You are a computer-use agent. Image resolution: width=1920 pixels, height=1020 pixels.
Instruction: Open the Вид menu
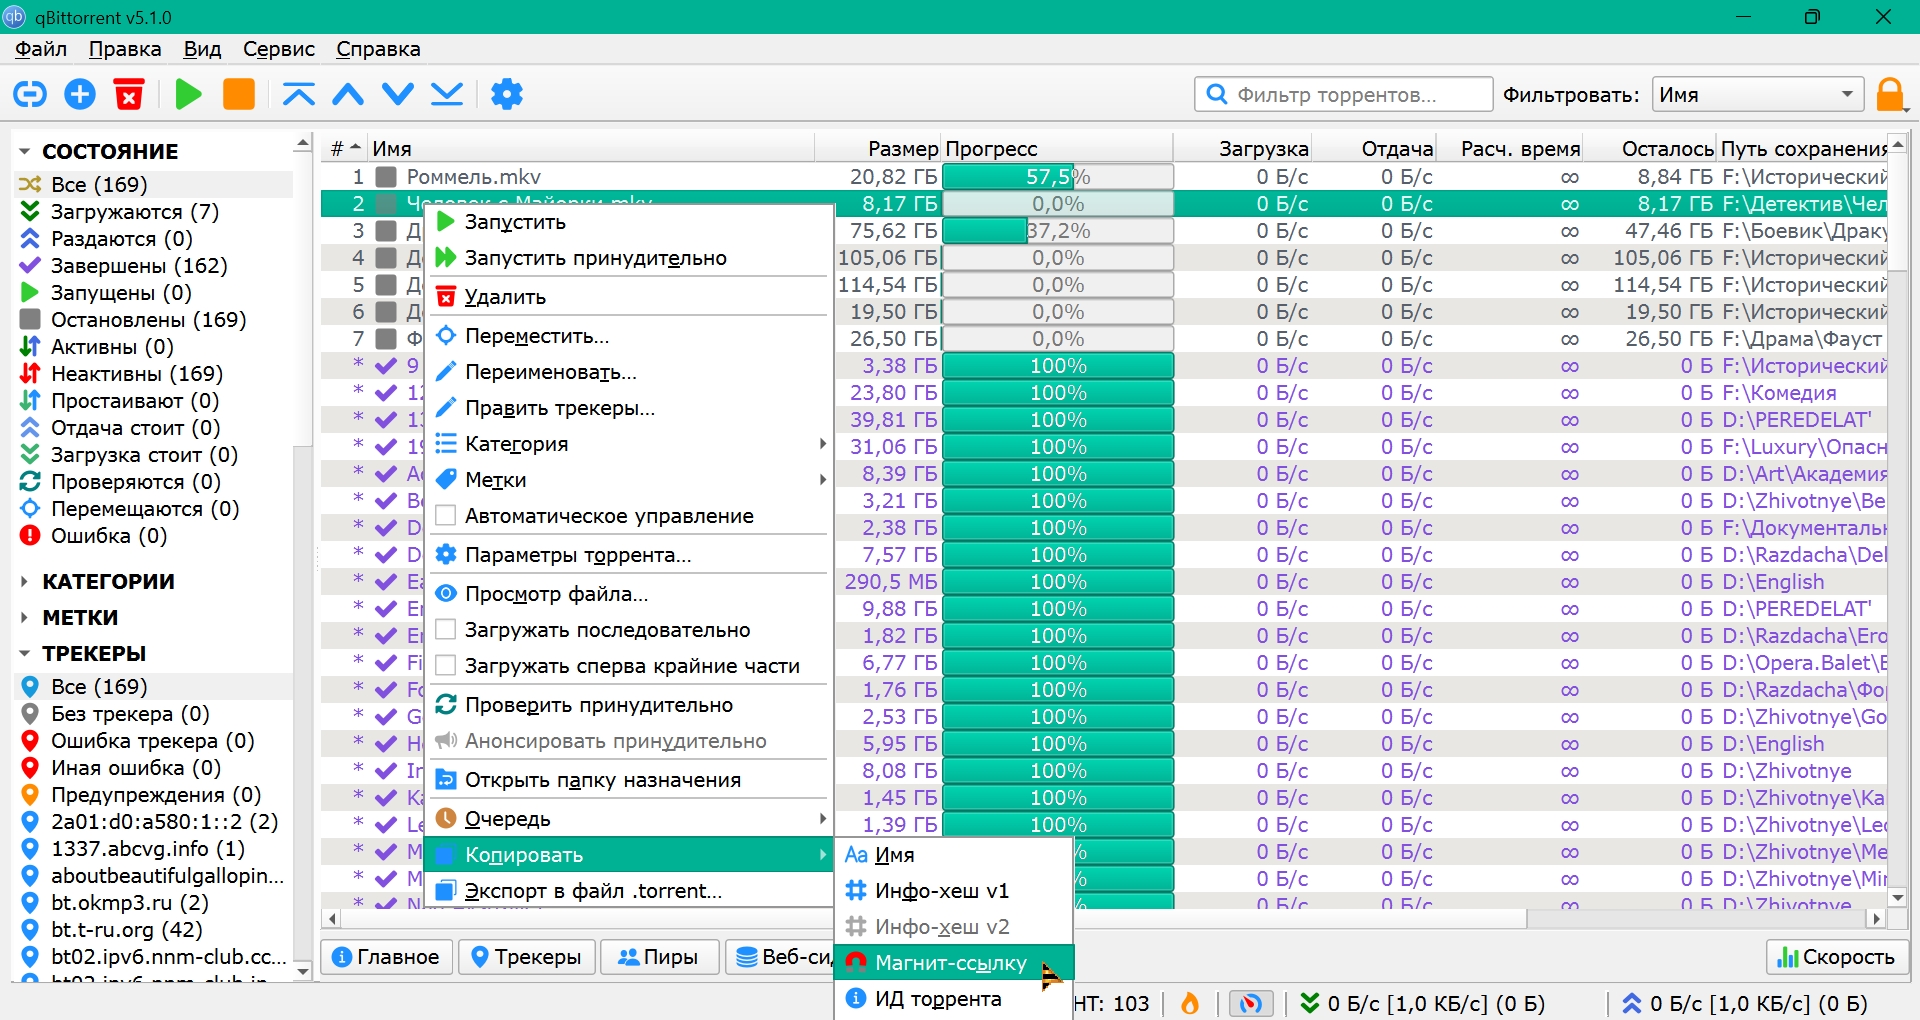click(x=202, y=49)
